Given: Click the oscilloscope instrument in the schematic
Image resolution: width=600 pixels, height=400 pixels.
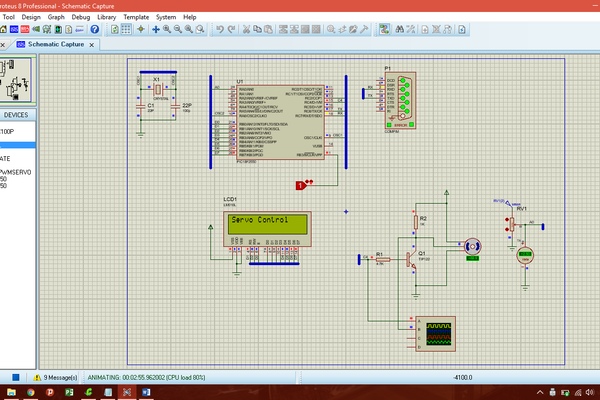Looking at the screenshot, I should point(435,333).
